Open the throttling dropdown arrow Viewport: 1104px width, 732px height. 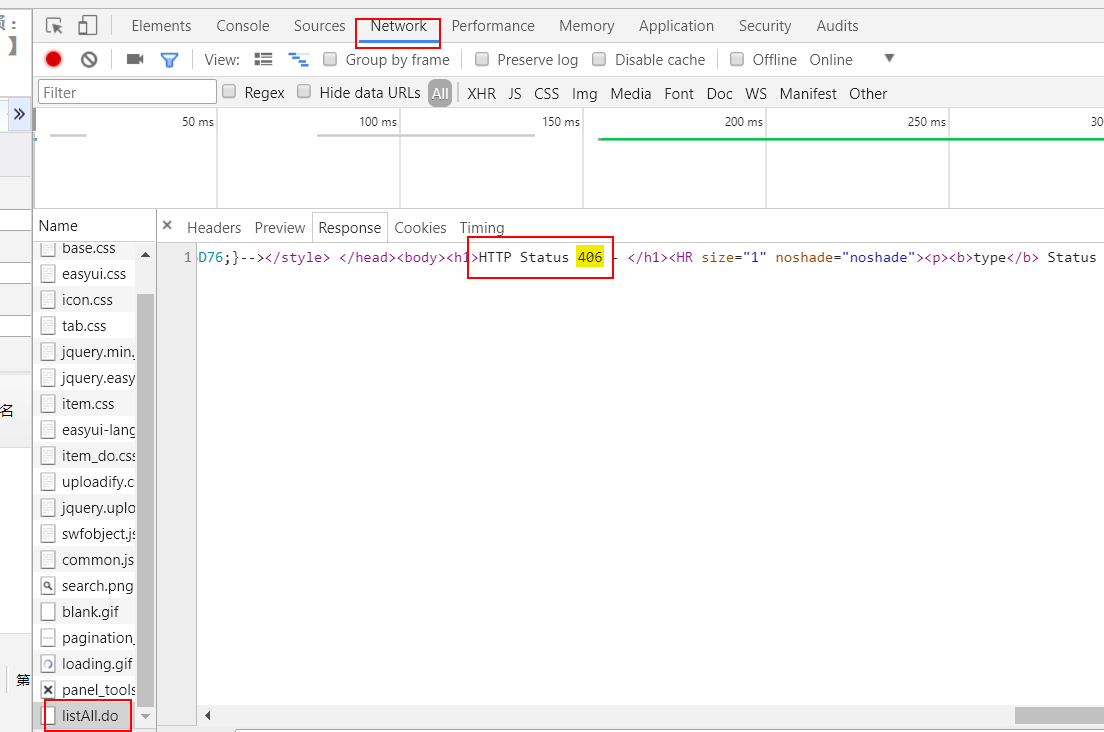889,58
